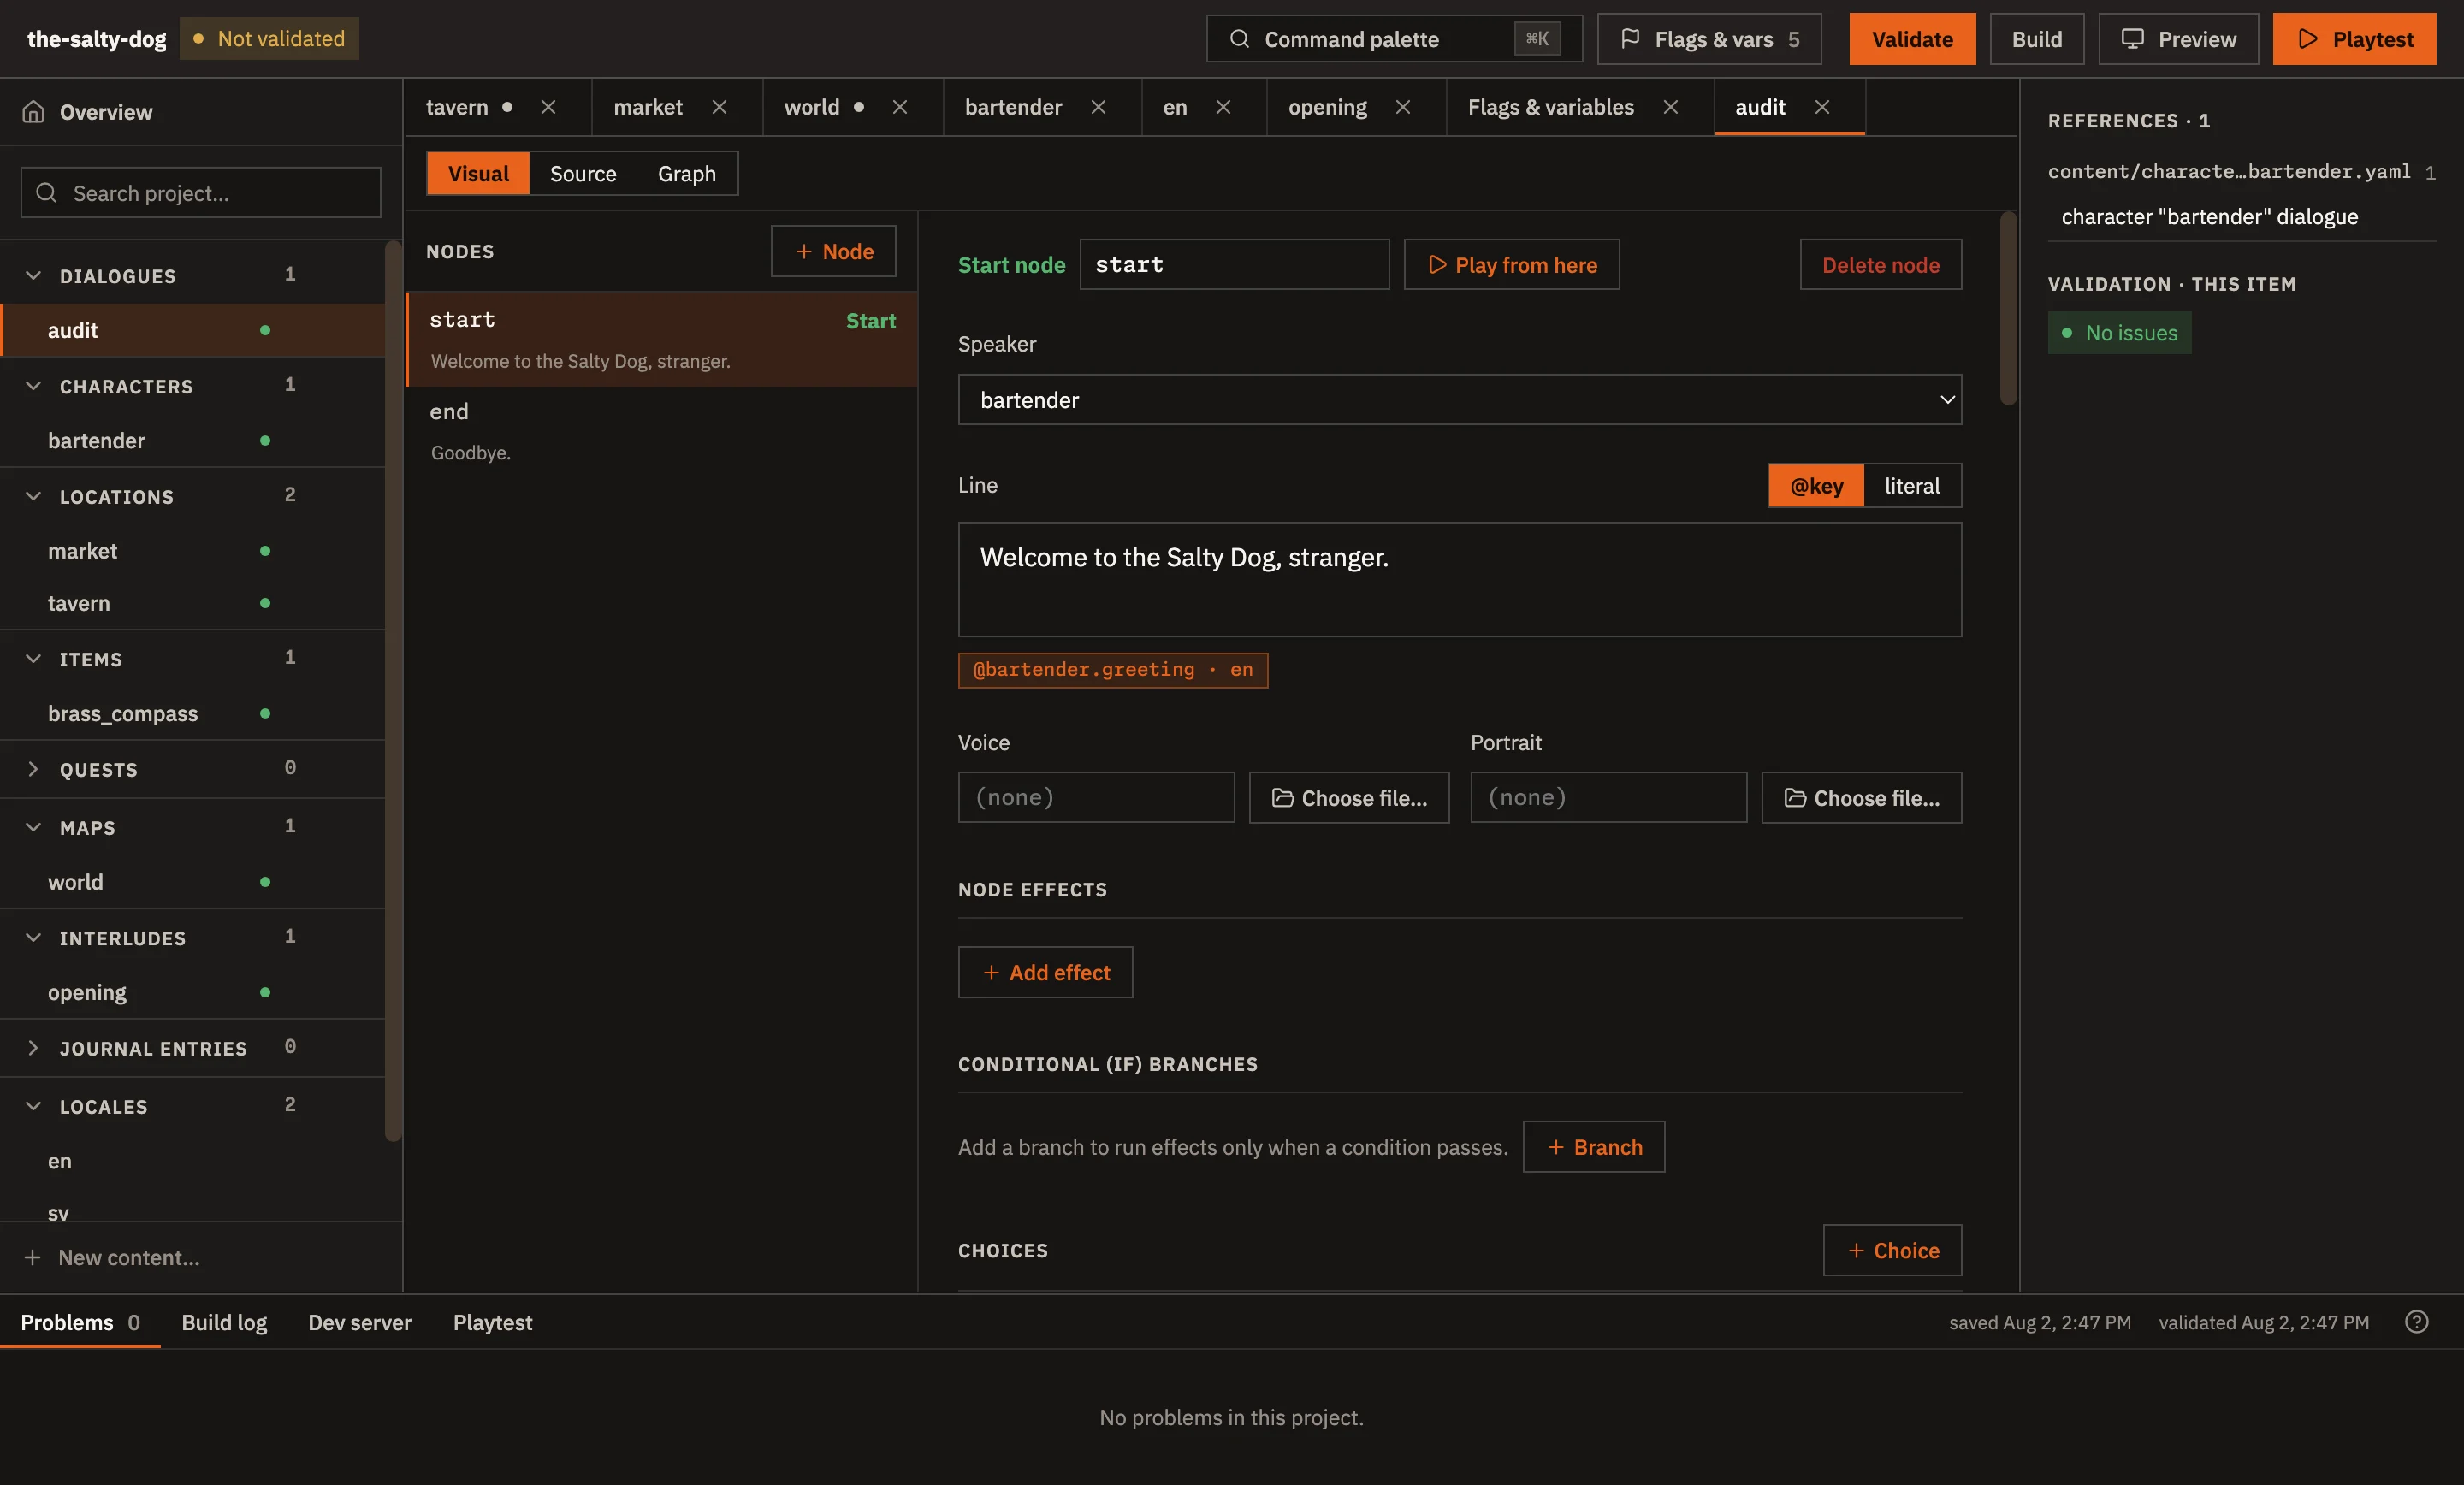The width and height of the screenshot is (2464, 1485).
Task: Add a new Choice
Action: click(1892, 1250)
